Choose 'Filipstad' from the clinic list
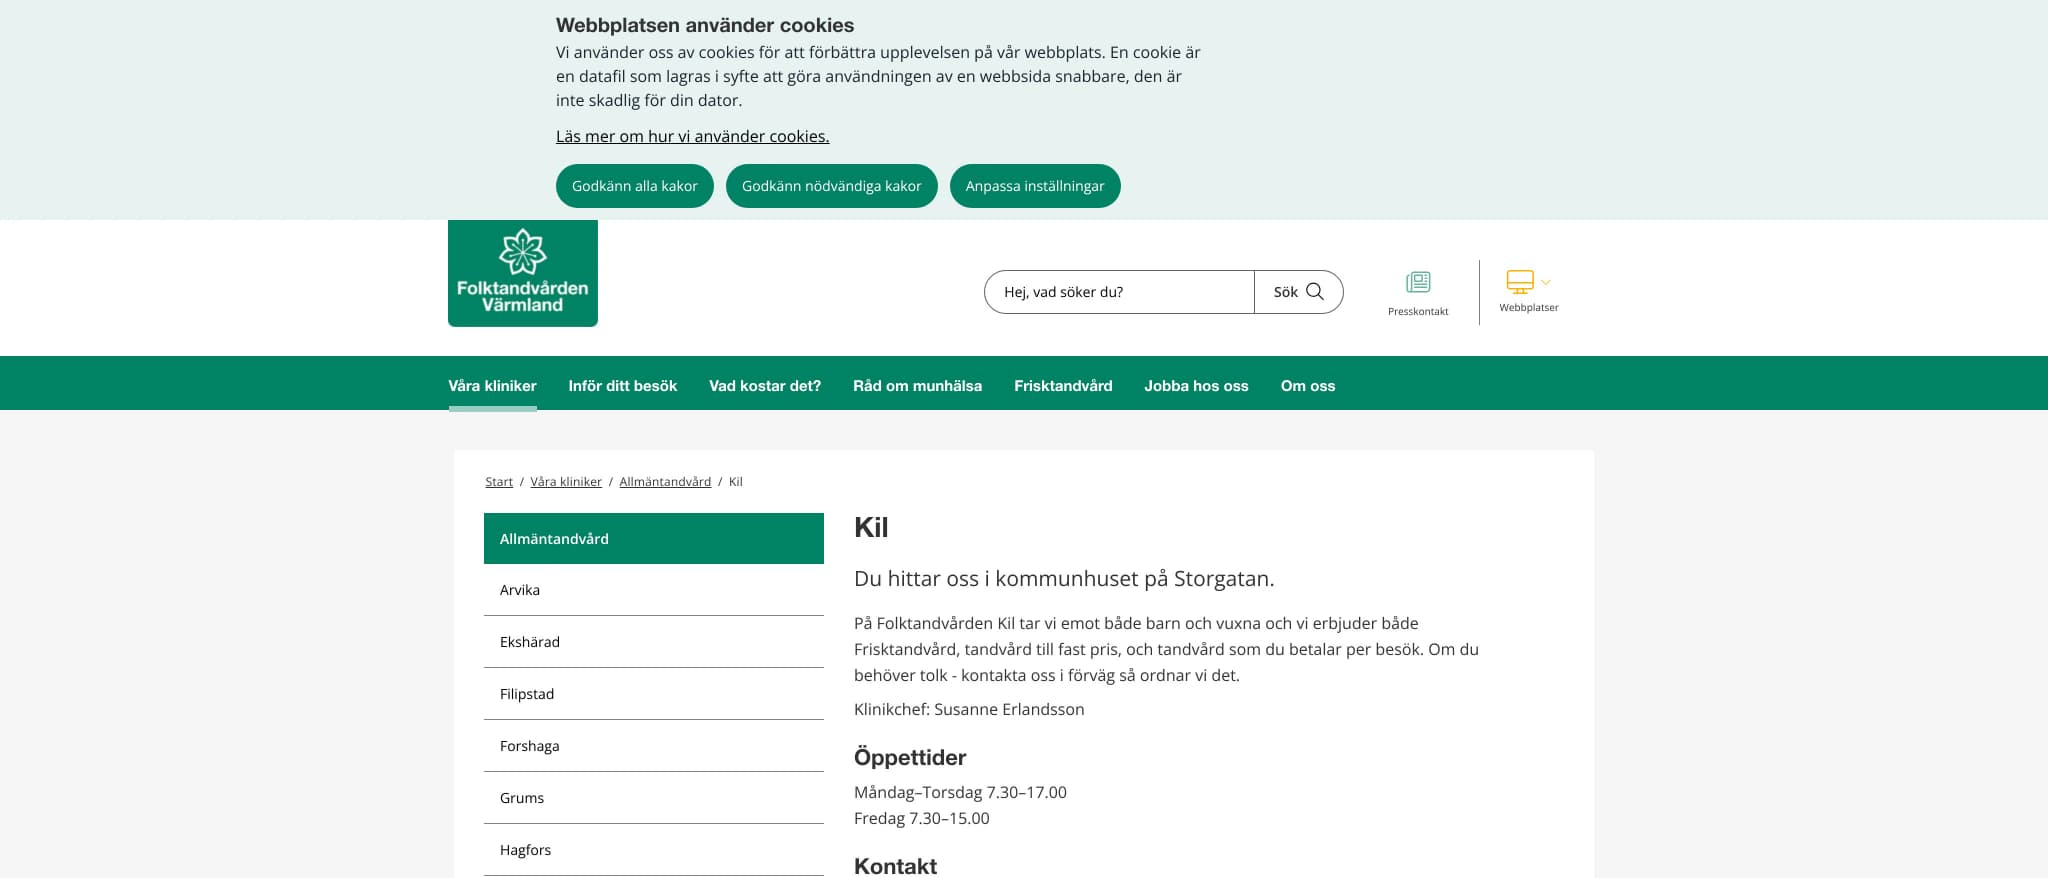The image size is (2048, 878). pos(654,694)
